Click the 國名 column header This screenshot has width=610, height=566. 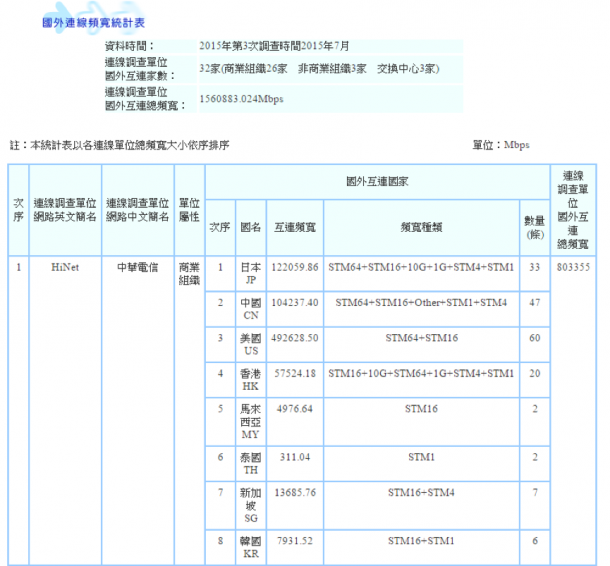(x=251, y=227)
